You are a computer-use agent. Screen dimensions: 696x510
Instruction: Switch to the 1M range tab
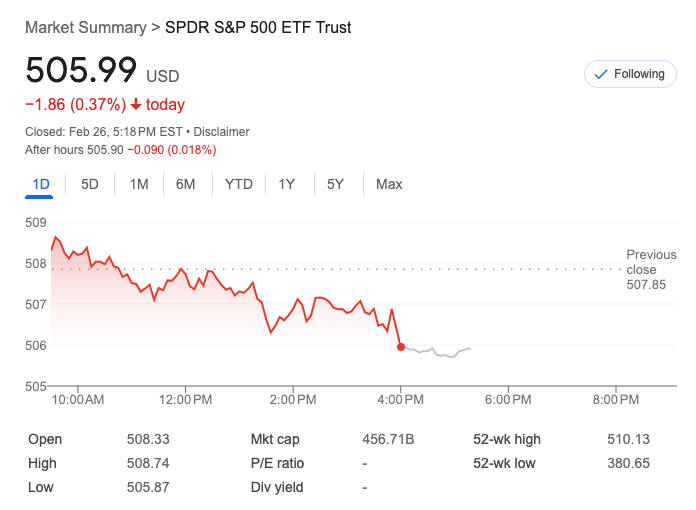pyautogui.click(x=139, y=184)
